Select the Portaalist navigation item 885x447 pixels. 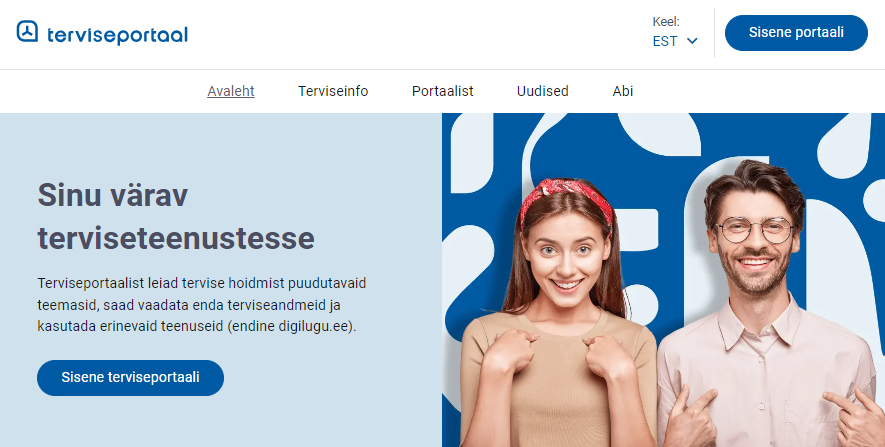442,91
